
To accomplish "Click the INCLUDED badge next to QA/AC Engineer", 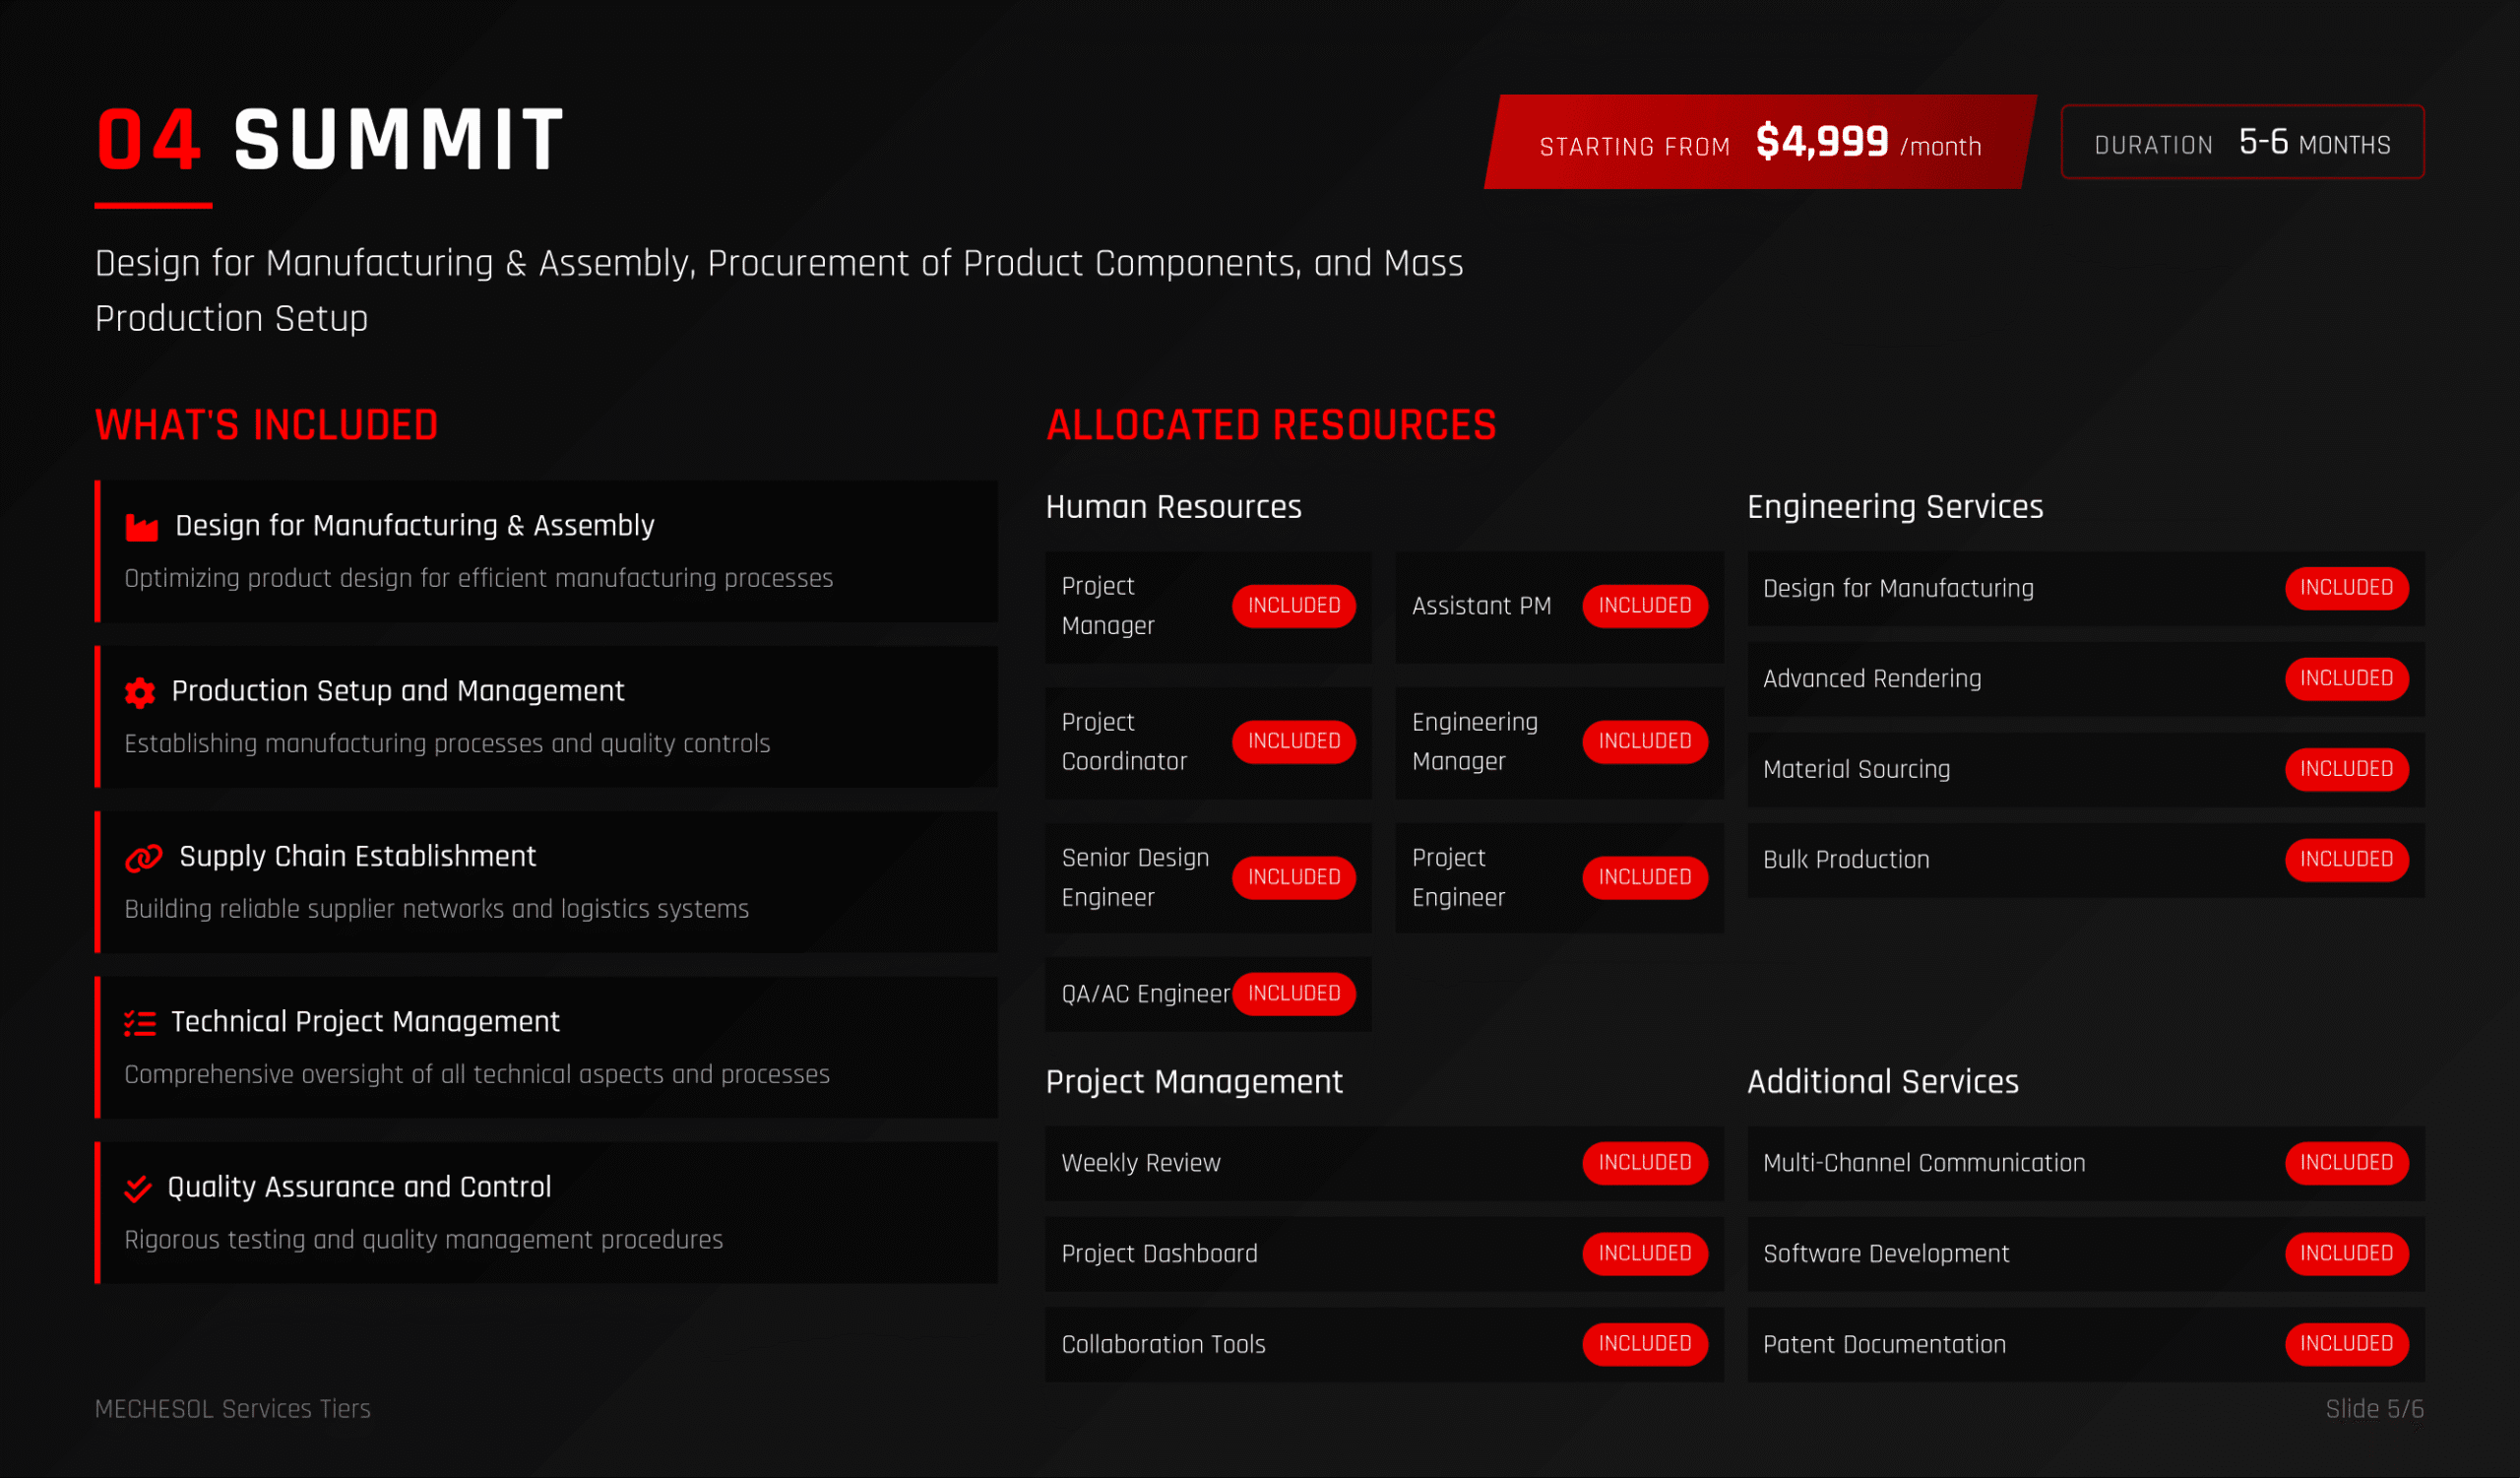I will click(1293, 993).
